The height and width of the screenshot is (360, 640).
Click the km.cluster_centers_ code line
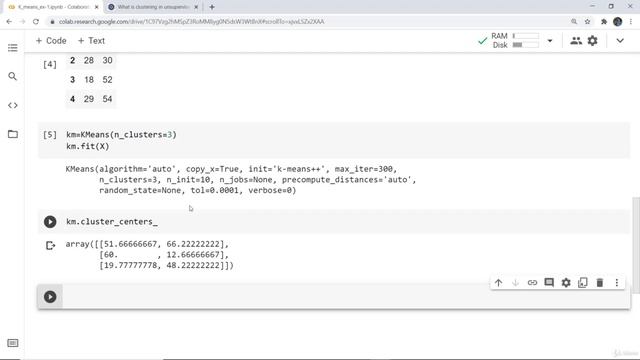point(112,222)
